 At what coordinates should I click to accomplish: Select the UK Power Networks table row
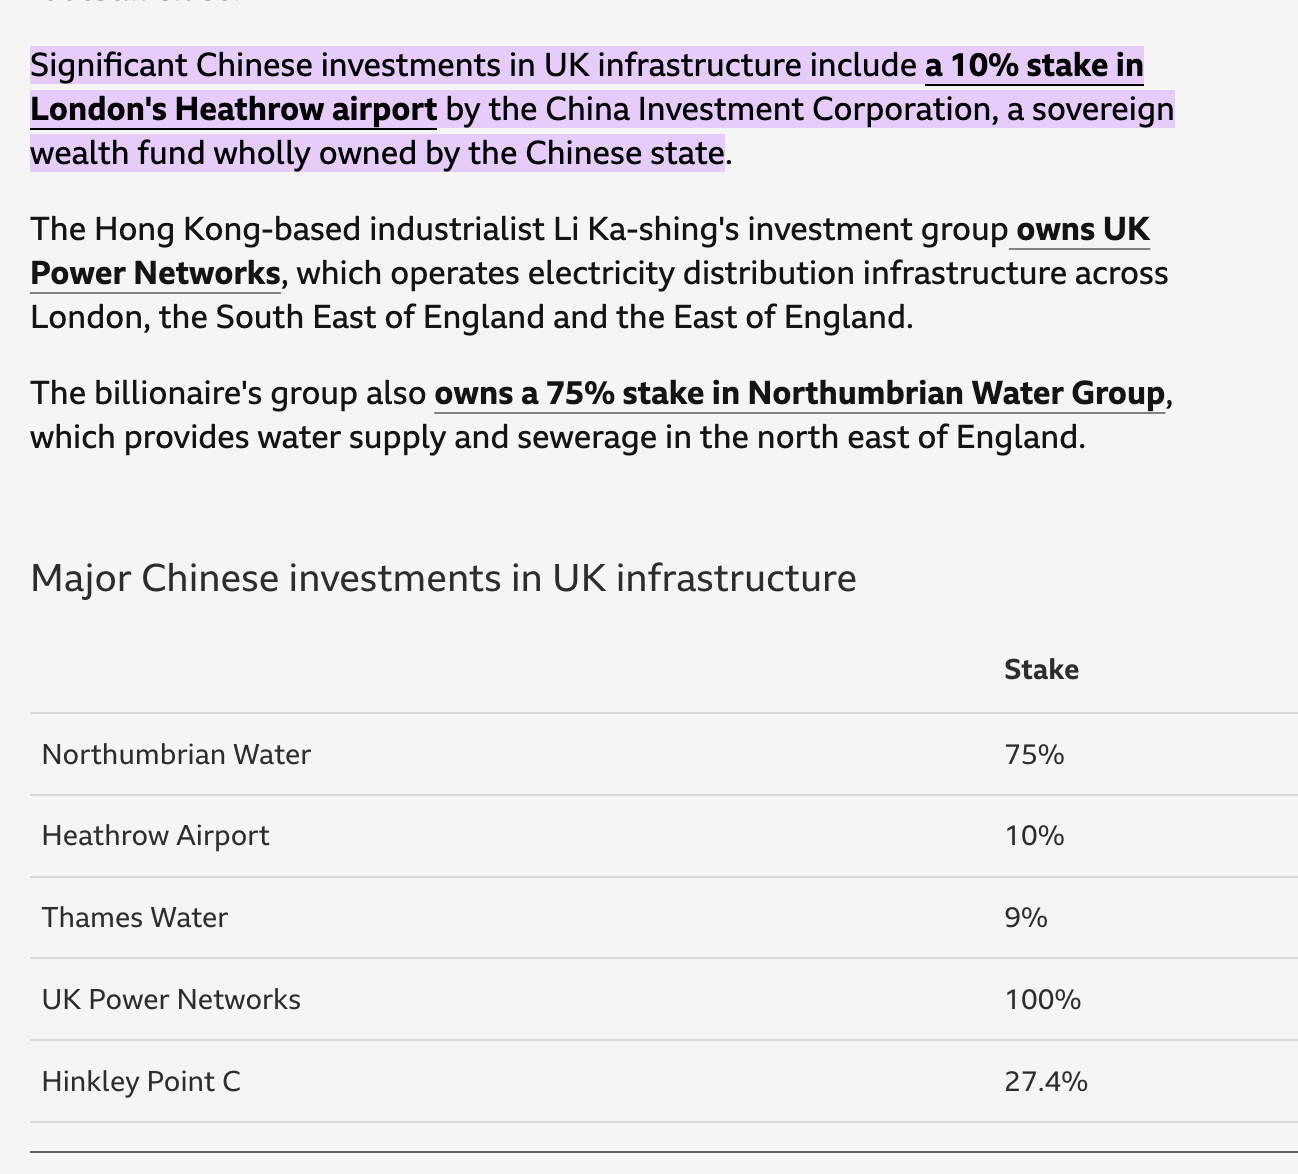click(664, 999)
